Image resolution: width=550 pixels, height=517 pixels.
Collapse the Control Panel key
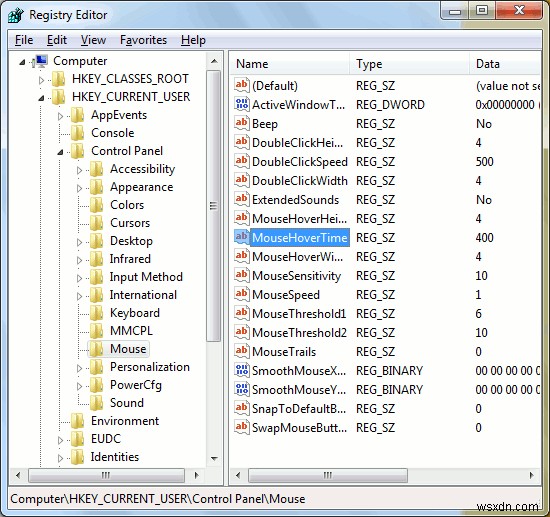click(60, 152)
